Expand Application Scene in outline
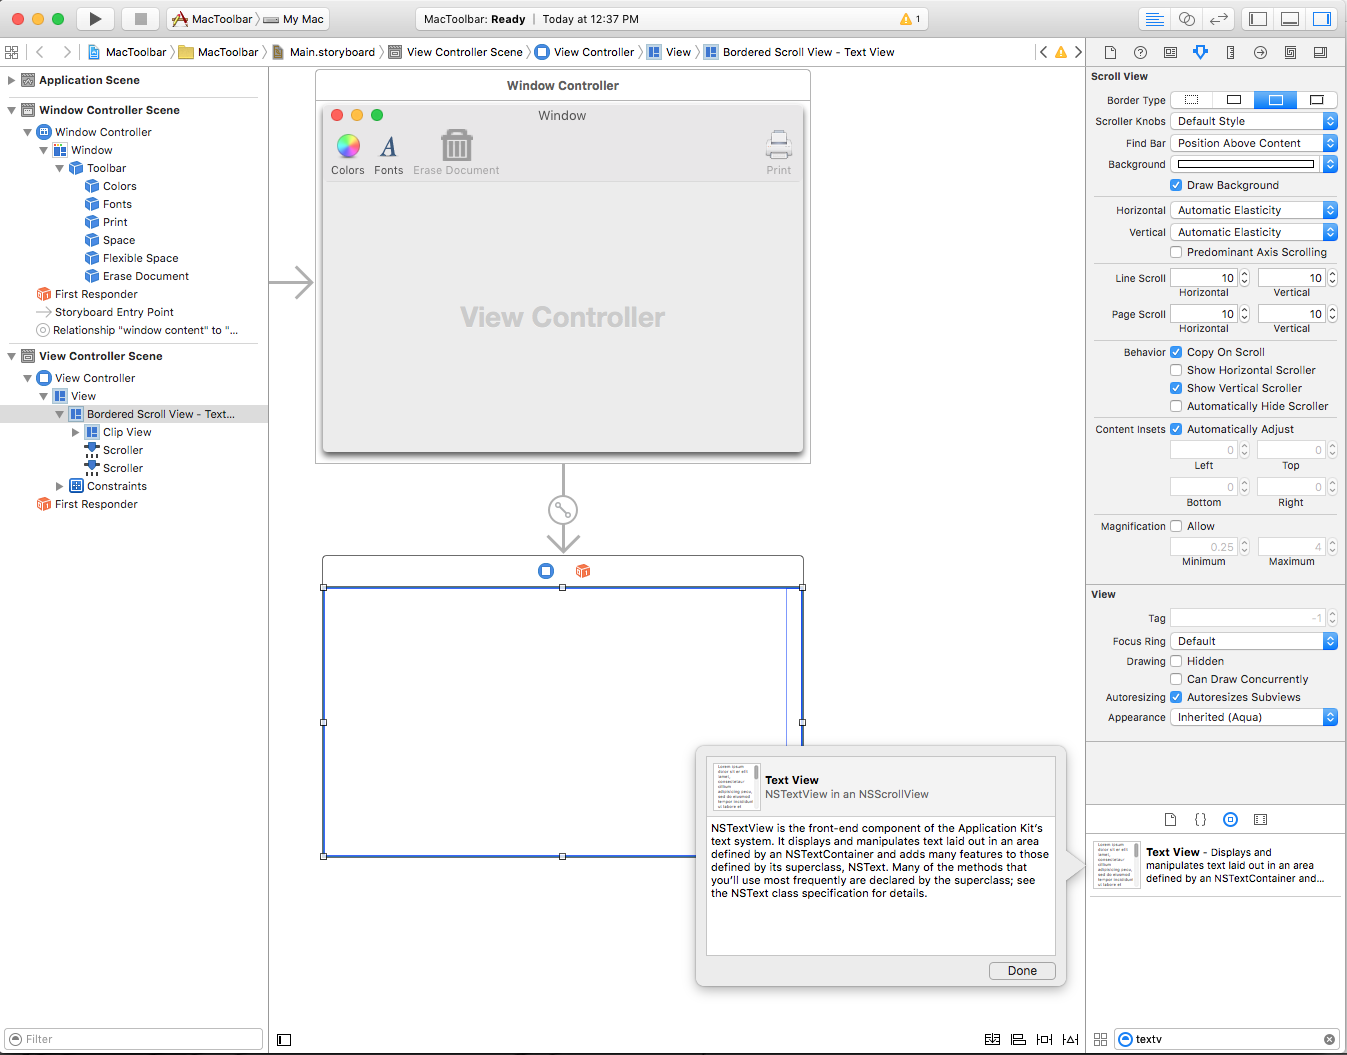The height and width of the screenshot is (1055, 1347). pyautogui.click(x=11, y=80)
